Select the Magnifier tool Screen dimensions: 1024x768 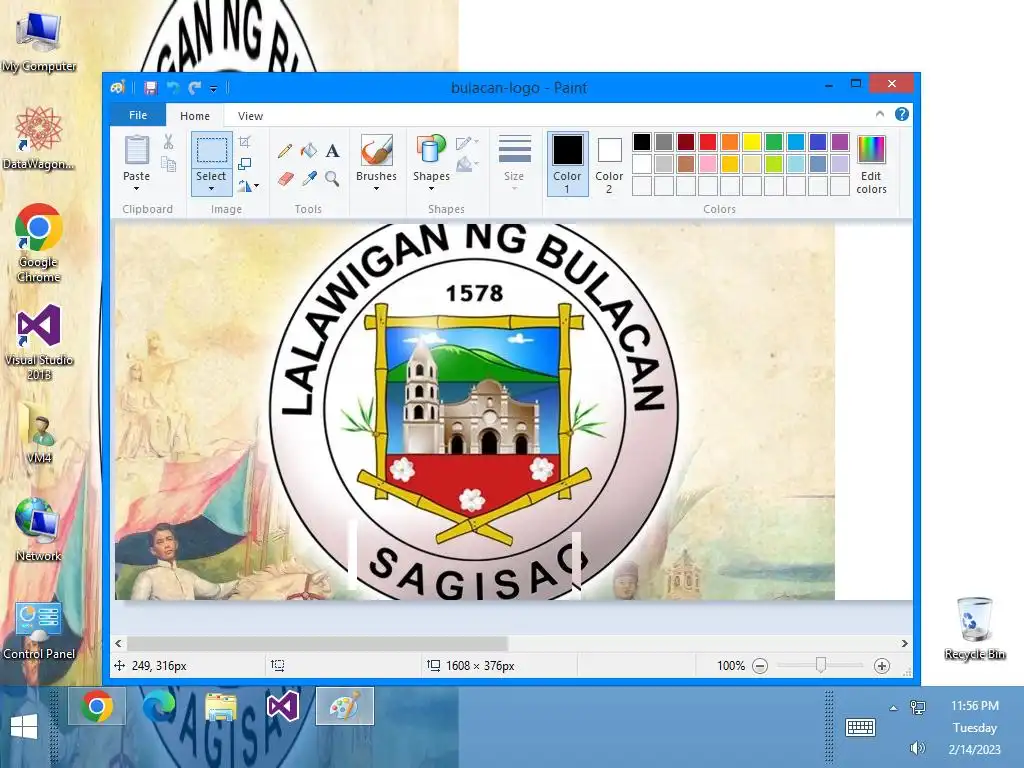pos(332,178)
